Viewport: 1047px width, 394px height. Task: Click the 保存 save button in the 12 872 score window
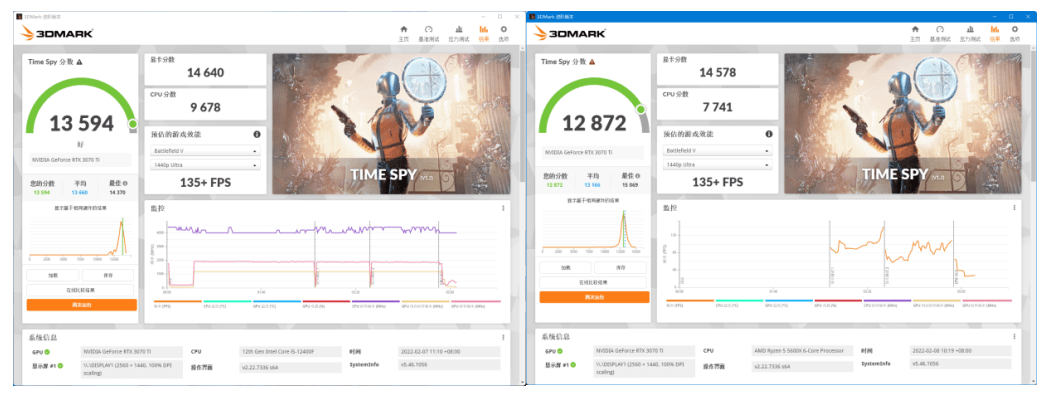[x=620, y=267]
